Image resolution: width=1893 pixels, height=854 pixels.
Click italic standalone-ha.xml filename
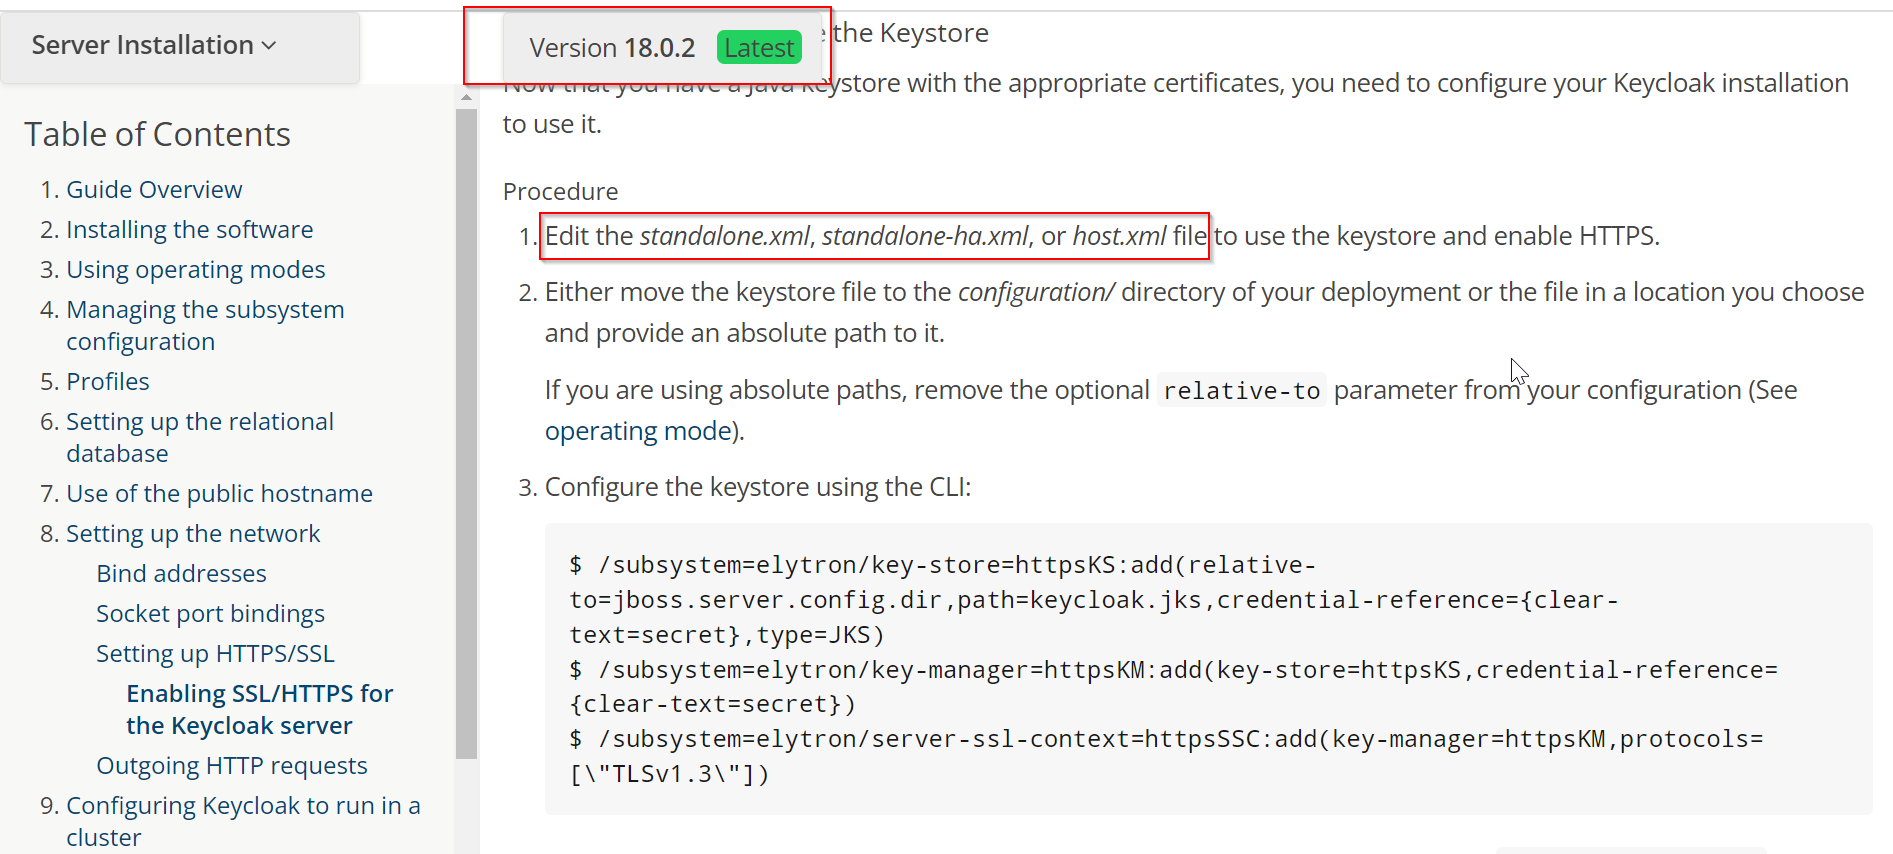coord(924,236)
